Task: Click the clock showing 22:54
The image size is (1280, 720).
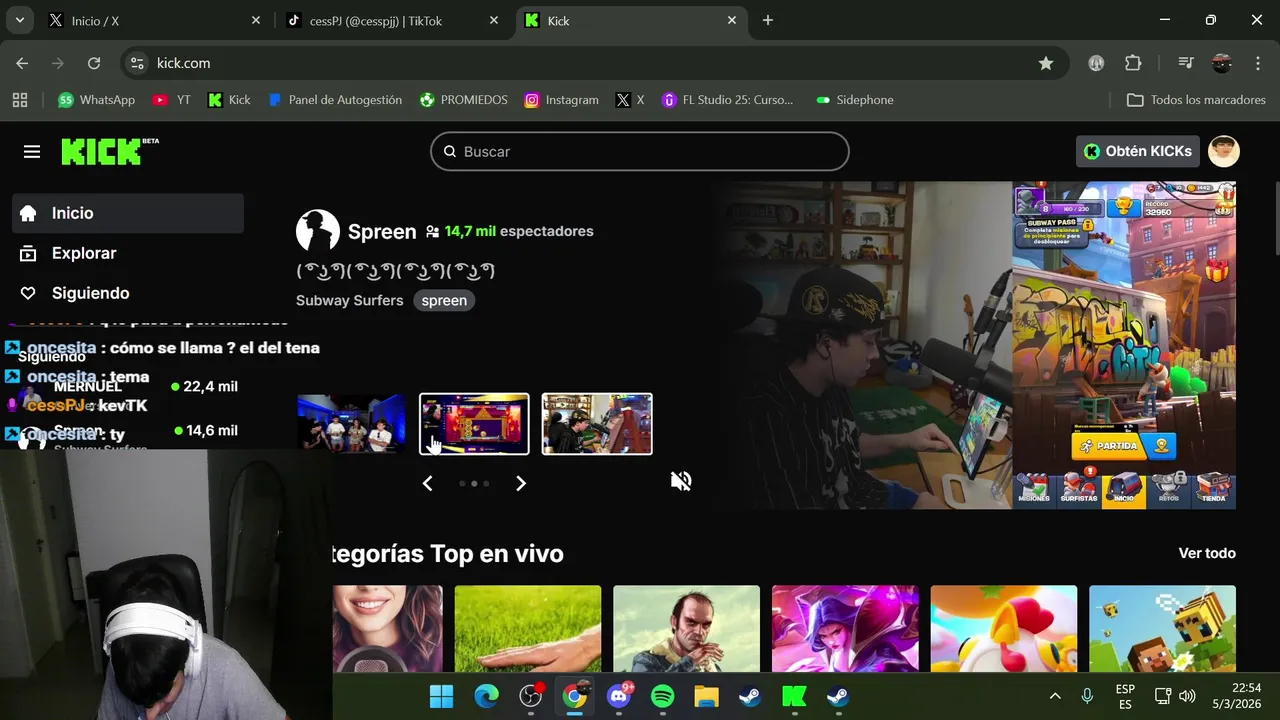Action: click(1247, 688)
